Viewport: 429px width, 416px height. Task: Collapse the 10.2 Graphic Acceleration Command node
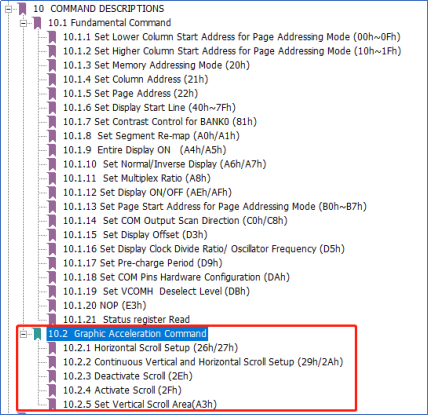23,334
